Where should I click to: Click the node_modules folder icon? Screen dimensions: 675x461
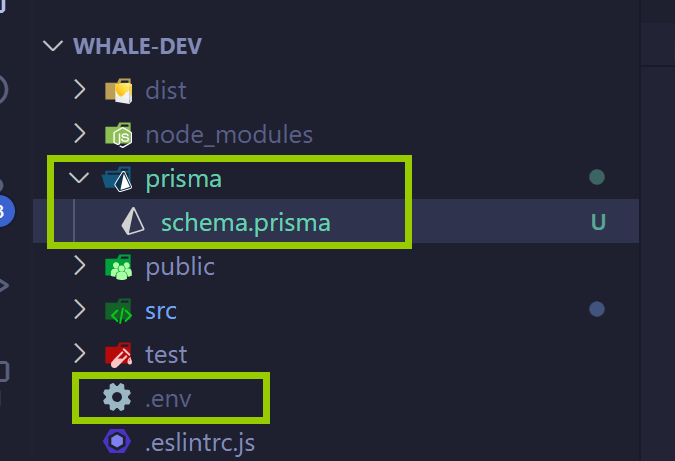(119, 135)
